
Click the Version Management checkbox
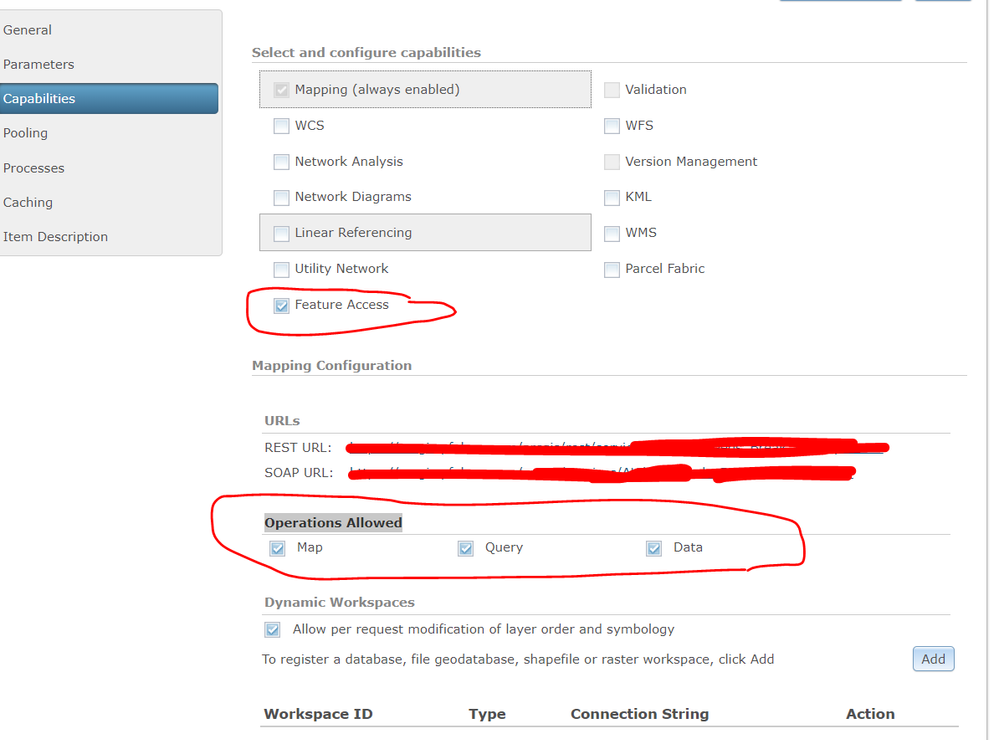[612, 162]
